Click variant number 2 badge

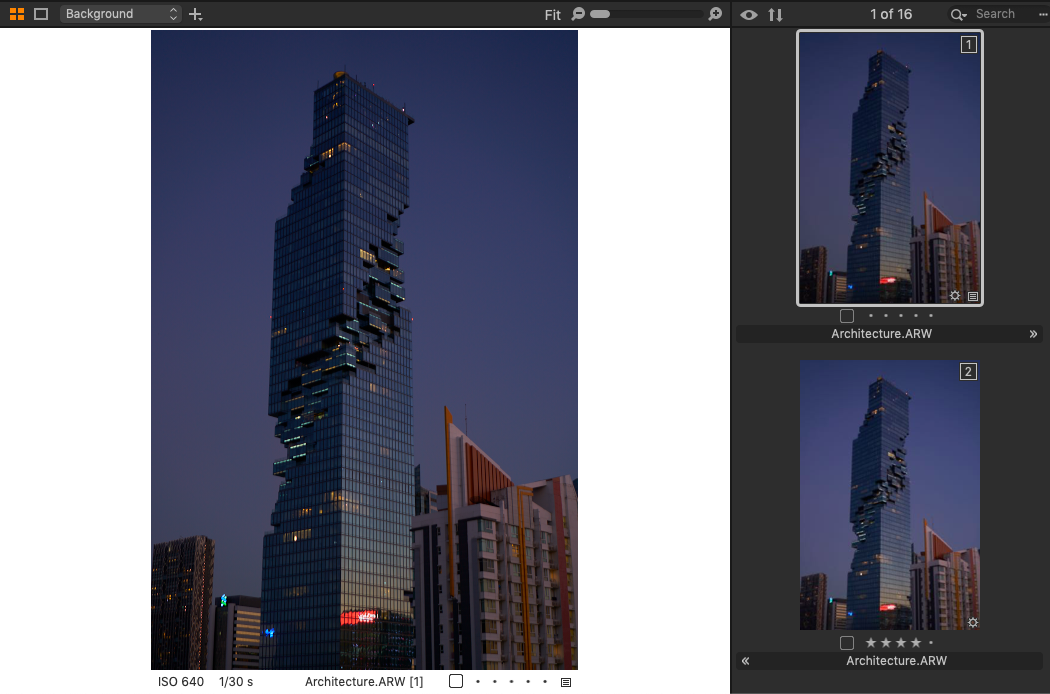tap(968, 372)
